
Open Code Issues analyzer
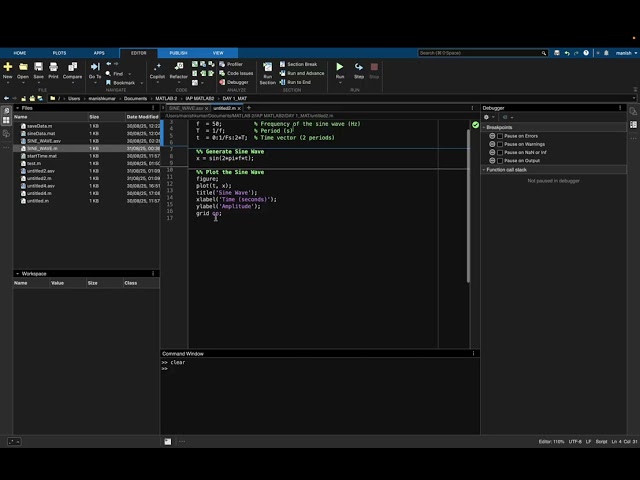coord(236,73)
